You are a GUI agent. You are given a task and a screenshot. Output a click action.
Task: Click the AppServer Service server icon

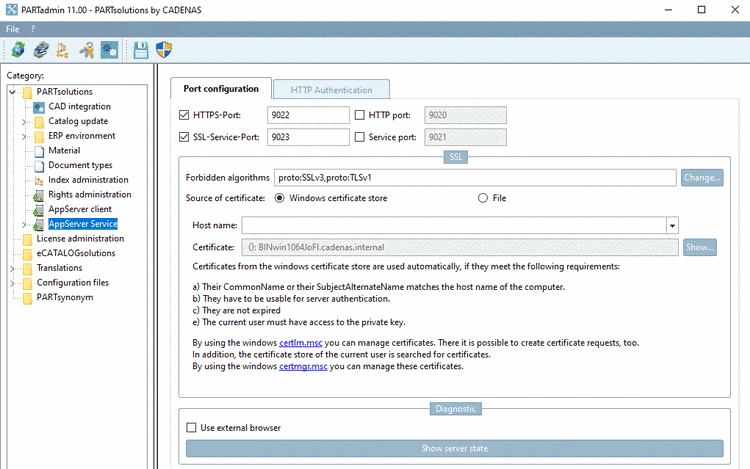pyautogui.click(x=39, y=224)
